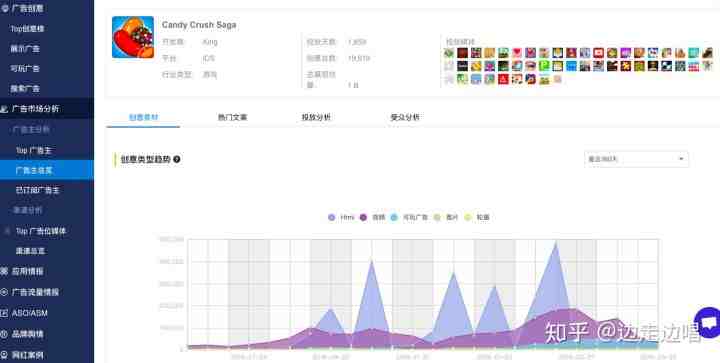
Task: Click the Candy Crush Saga app icon
Action: click(133, 37)
